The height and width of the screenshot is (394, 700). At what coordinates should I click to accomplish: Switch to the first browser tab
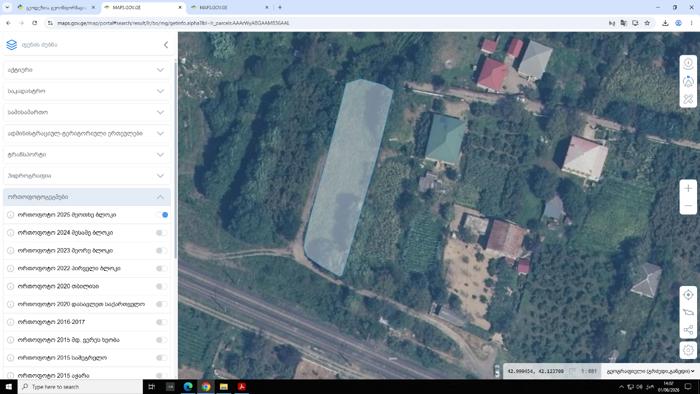click(x=56, y=8)
